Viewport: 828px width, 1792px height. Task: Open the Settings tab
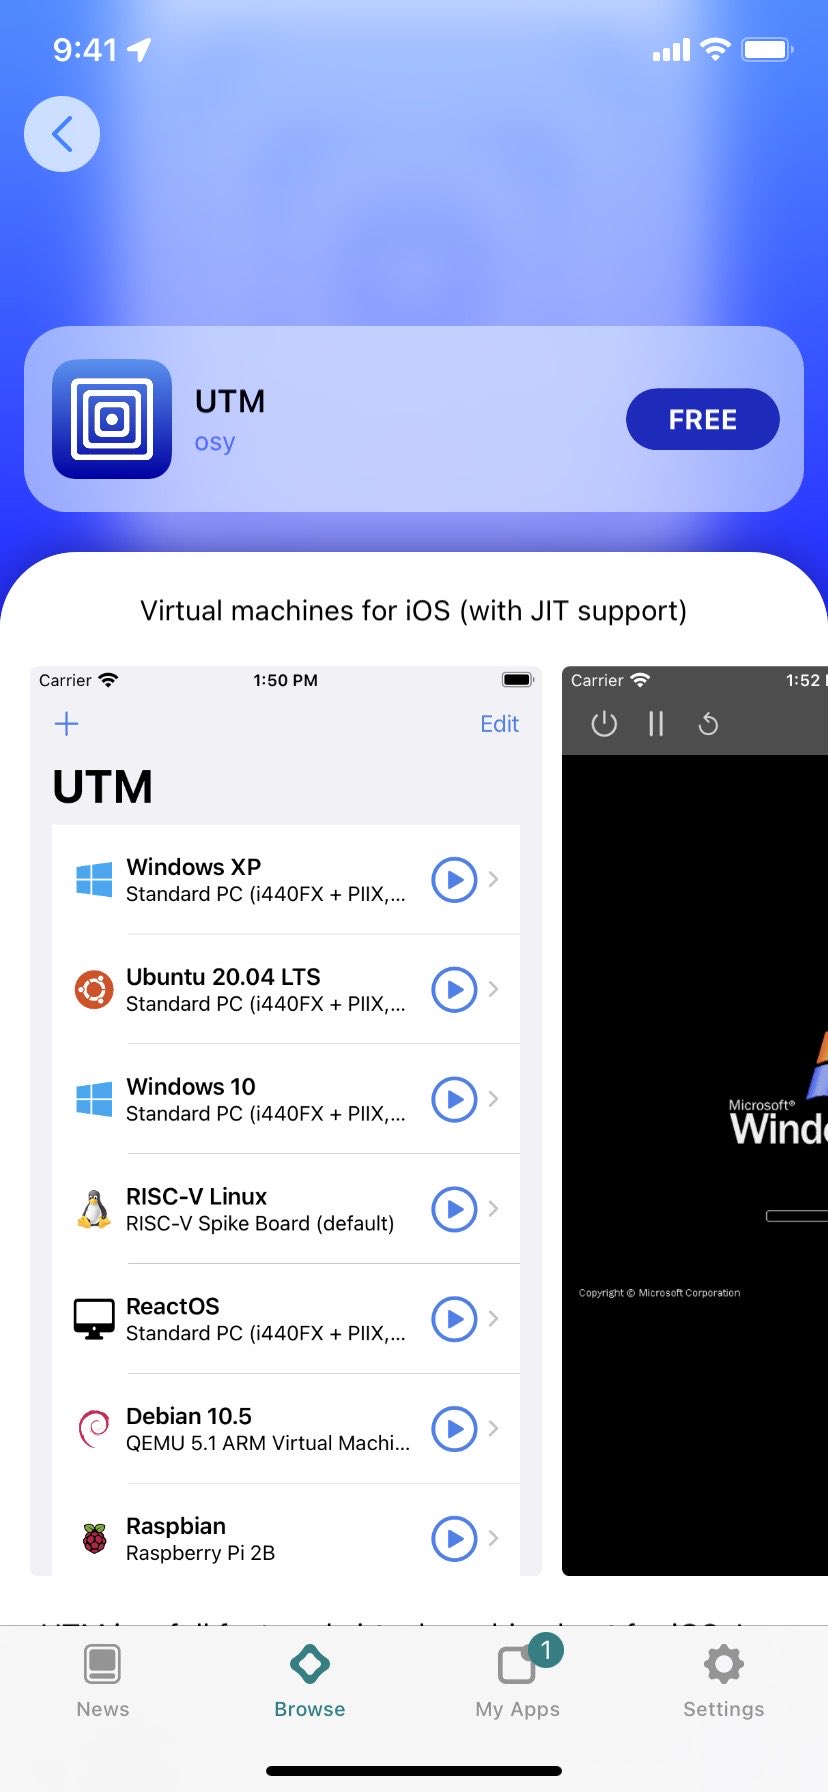coord(724,1682)
